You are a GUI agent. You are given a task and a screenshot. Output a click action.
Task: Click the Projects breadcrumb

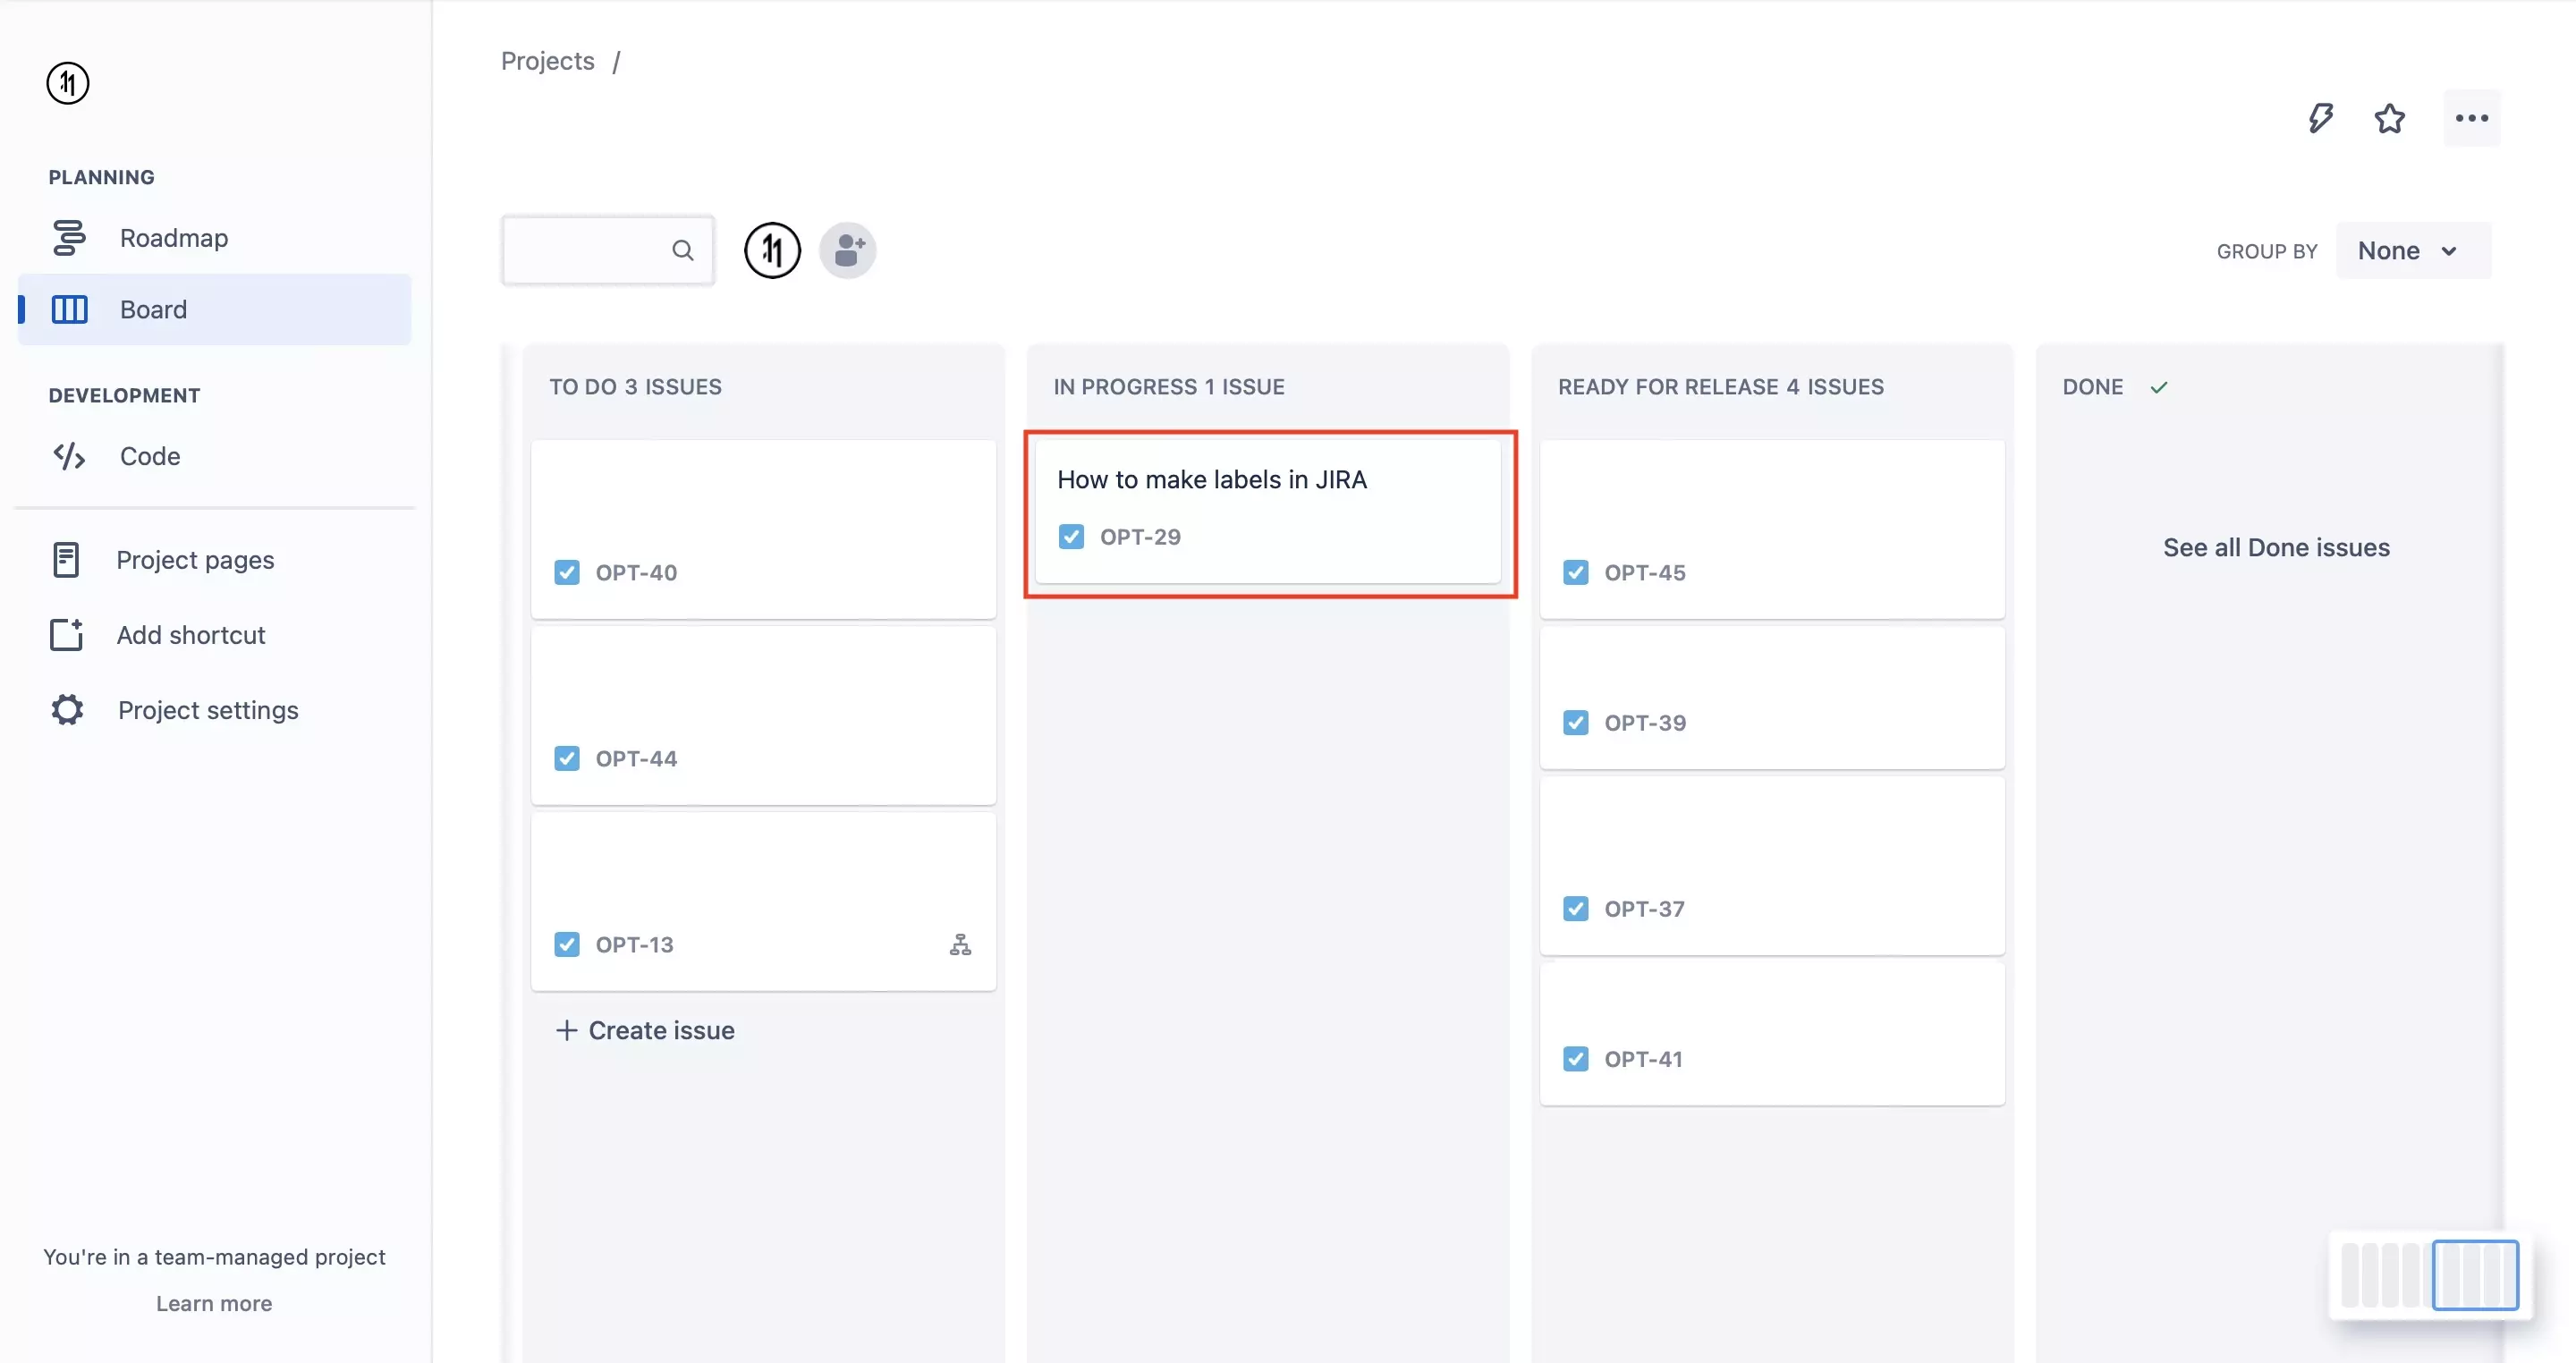click(x=547, y=61)
